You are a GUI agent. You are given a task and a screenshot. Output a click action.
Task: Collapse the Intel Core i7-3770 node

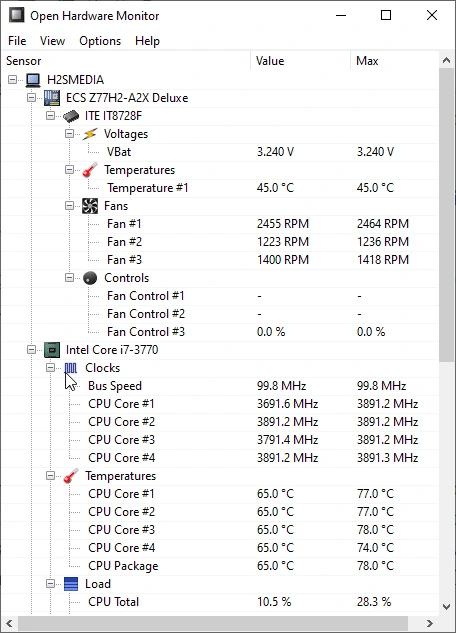pyautogui.click(x=31, y=349)
